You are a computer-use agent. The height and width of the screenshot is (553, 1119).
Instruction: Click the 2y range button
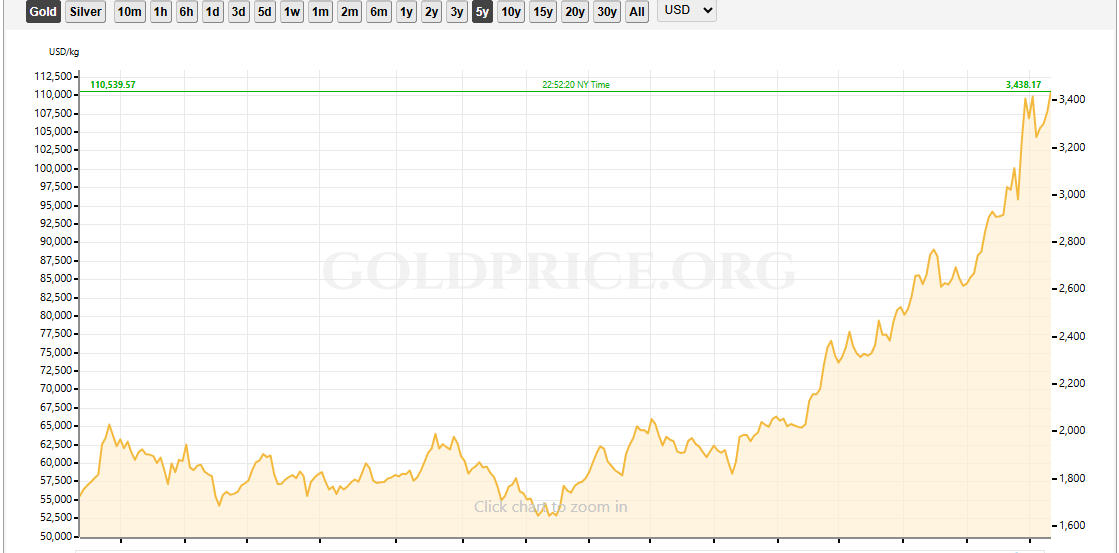coord(431,12)
